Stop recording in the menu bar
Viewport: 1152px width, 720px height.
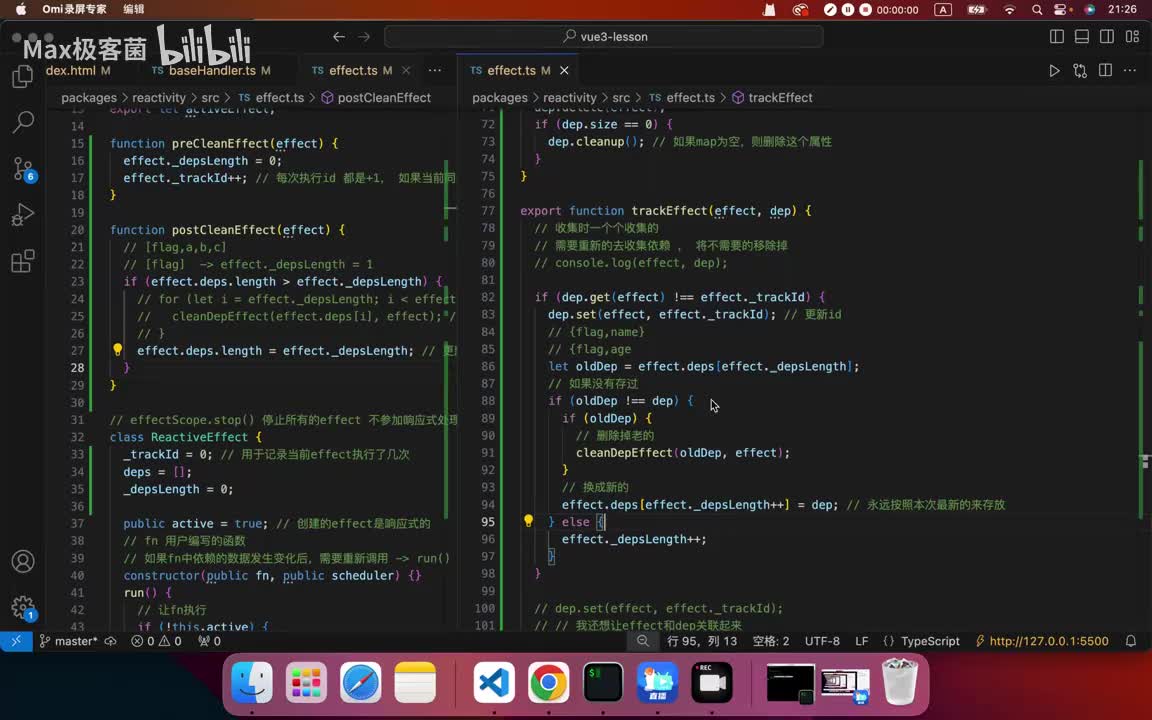(865, 10)
